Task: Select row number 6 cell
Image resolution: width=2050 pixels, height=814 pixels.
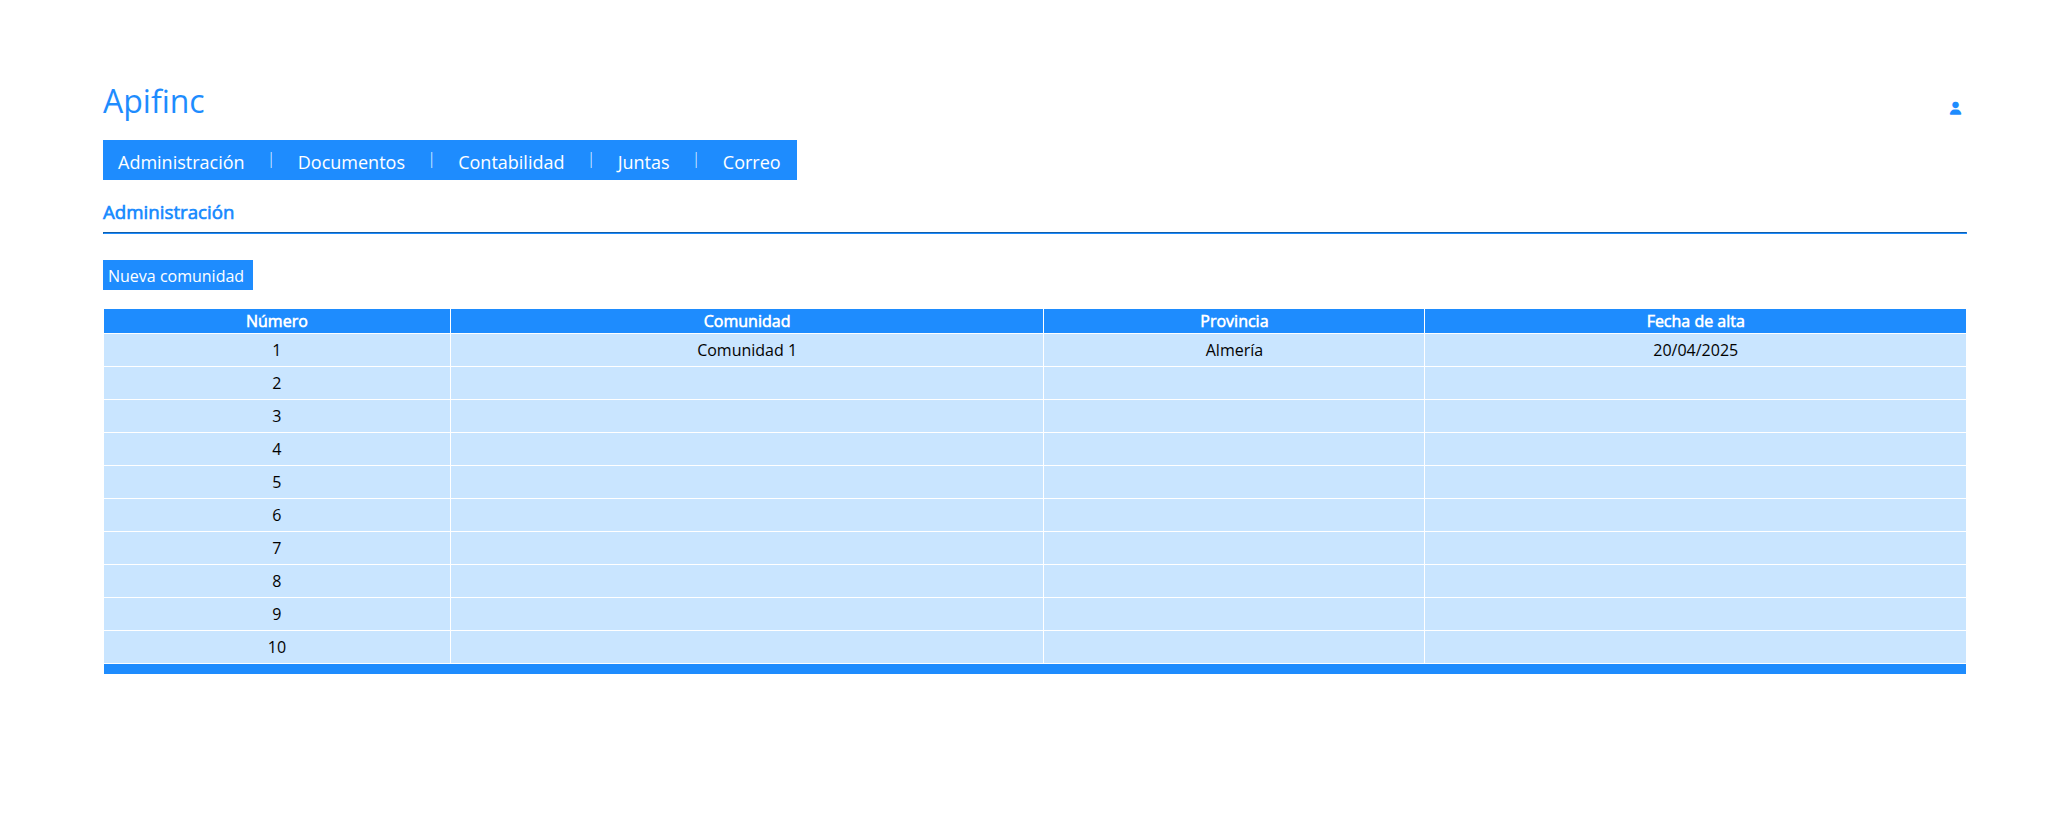Action: pyautogui.click(x=277, y=515)
